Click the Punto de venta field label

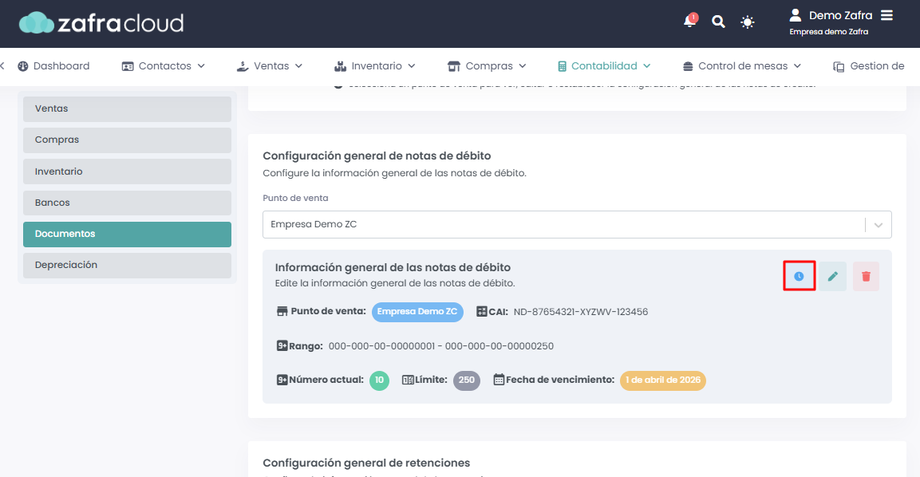[295, 198]
